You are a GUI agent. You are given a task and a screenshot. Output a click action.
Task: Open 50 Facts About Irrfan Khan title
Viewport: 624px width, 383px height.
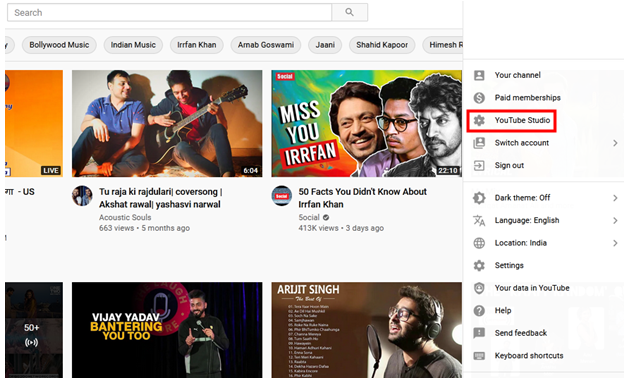363,198
